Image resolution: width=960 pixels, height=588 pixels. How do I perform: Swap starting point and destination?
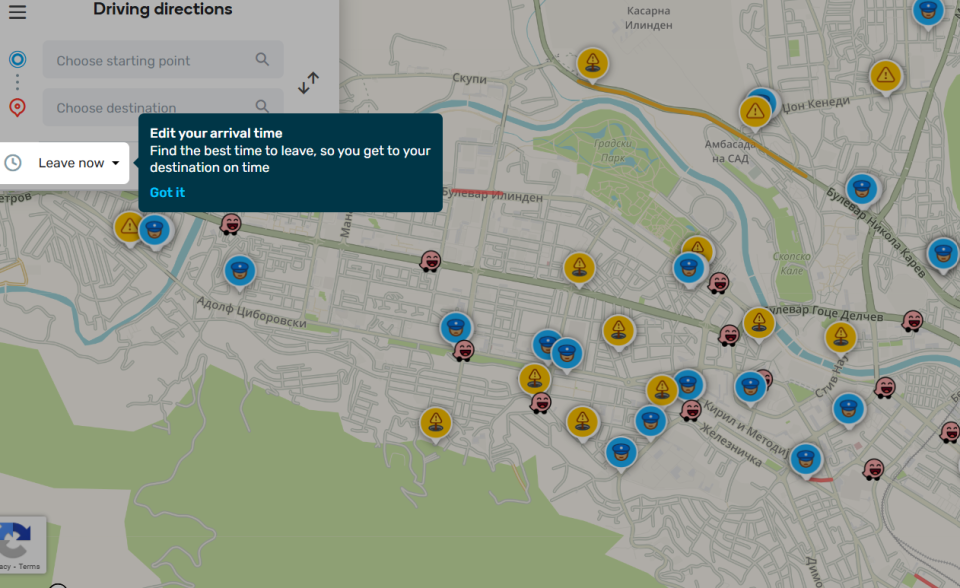point(309,83)
